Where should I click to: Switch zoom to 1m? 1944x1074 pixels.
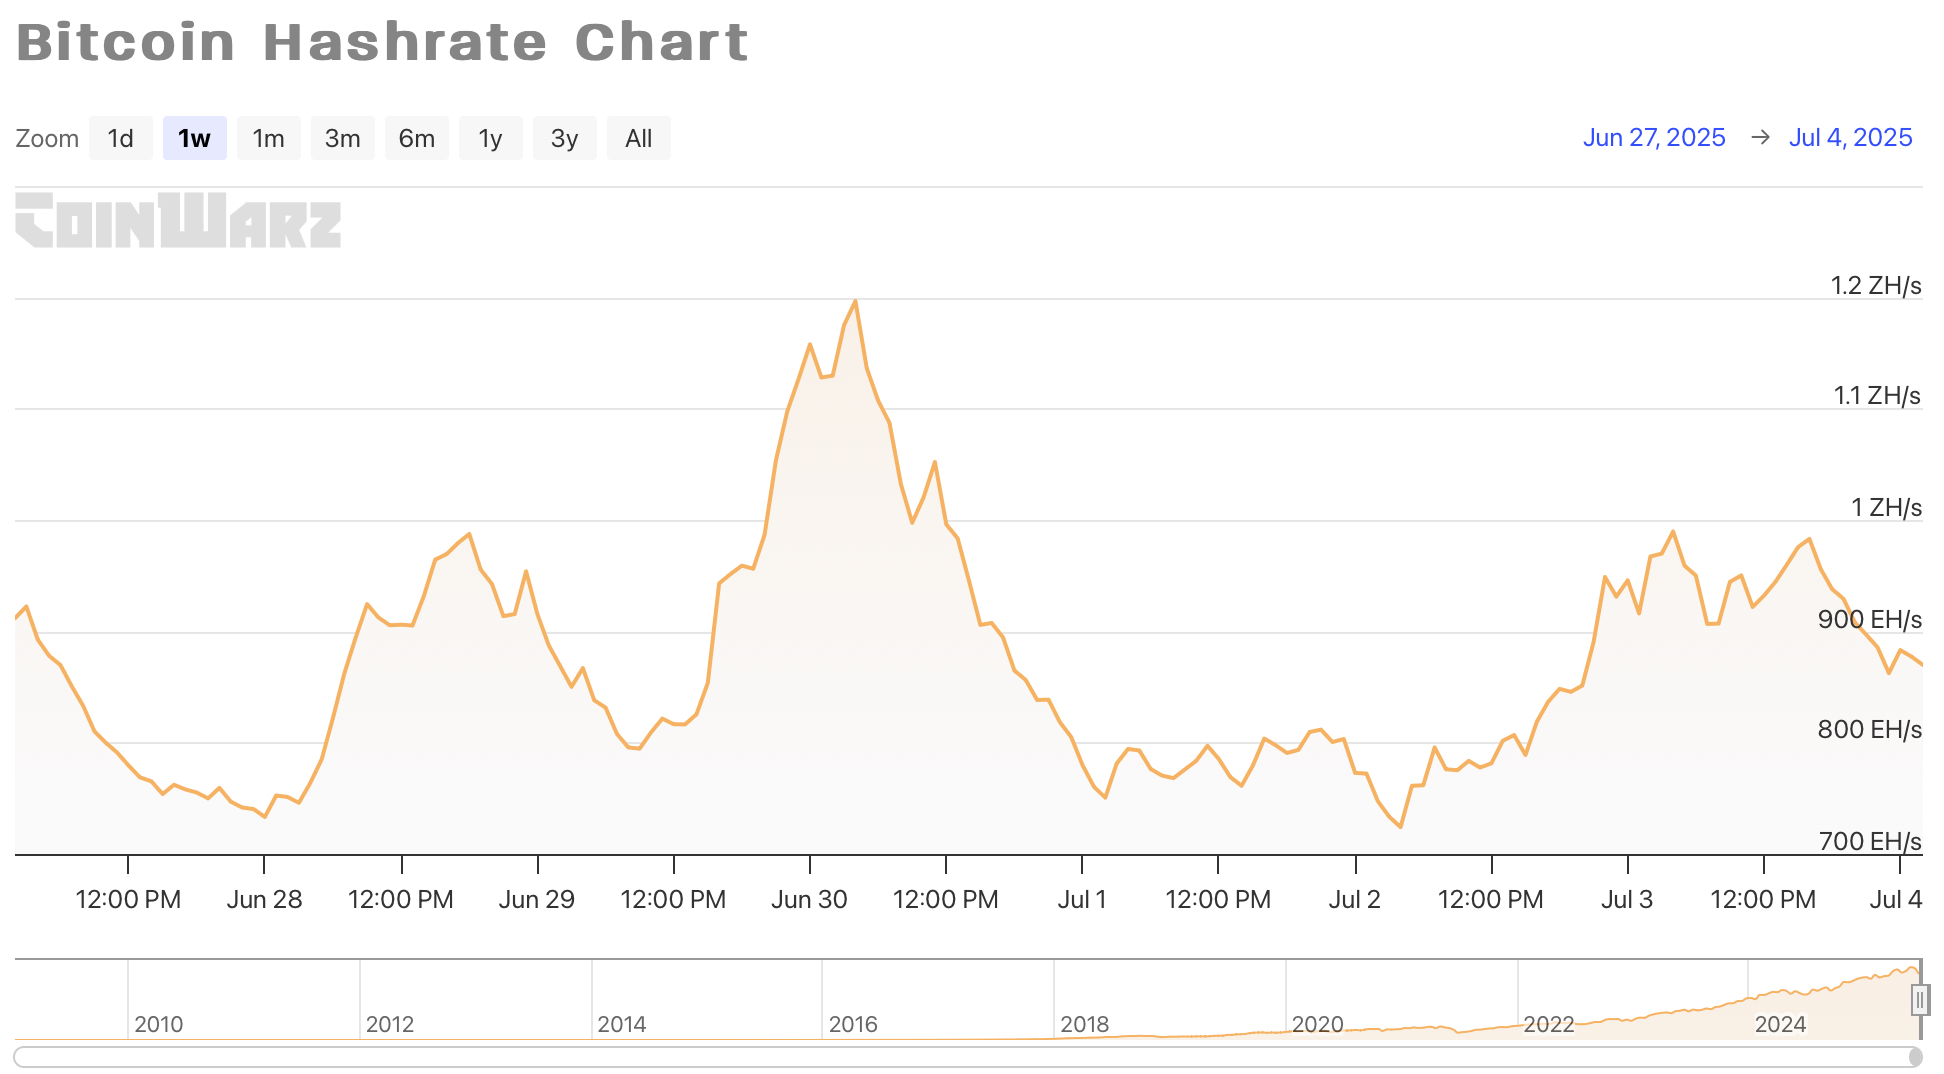tap(268, 138)
